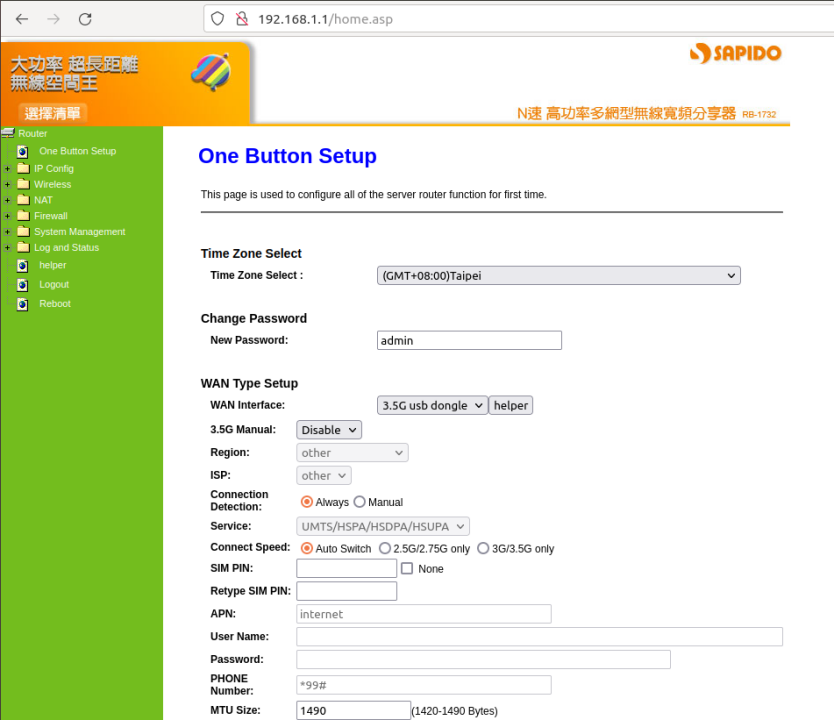Open the Time Zone Select dropdown
834x720 pixels.
click(558, 275)
